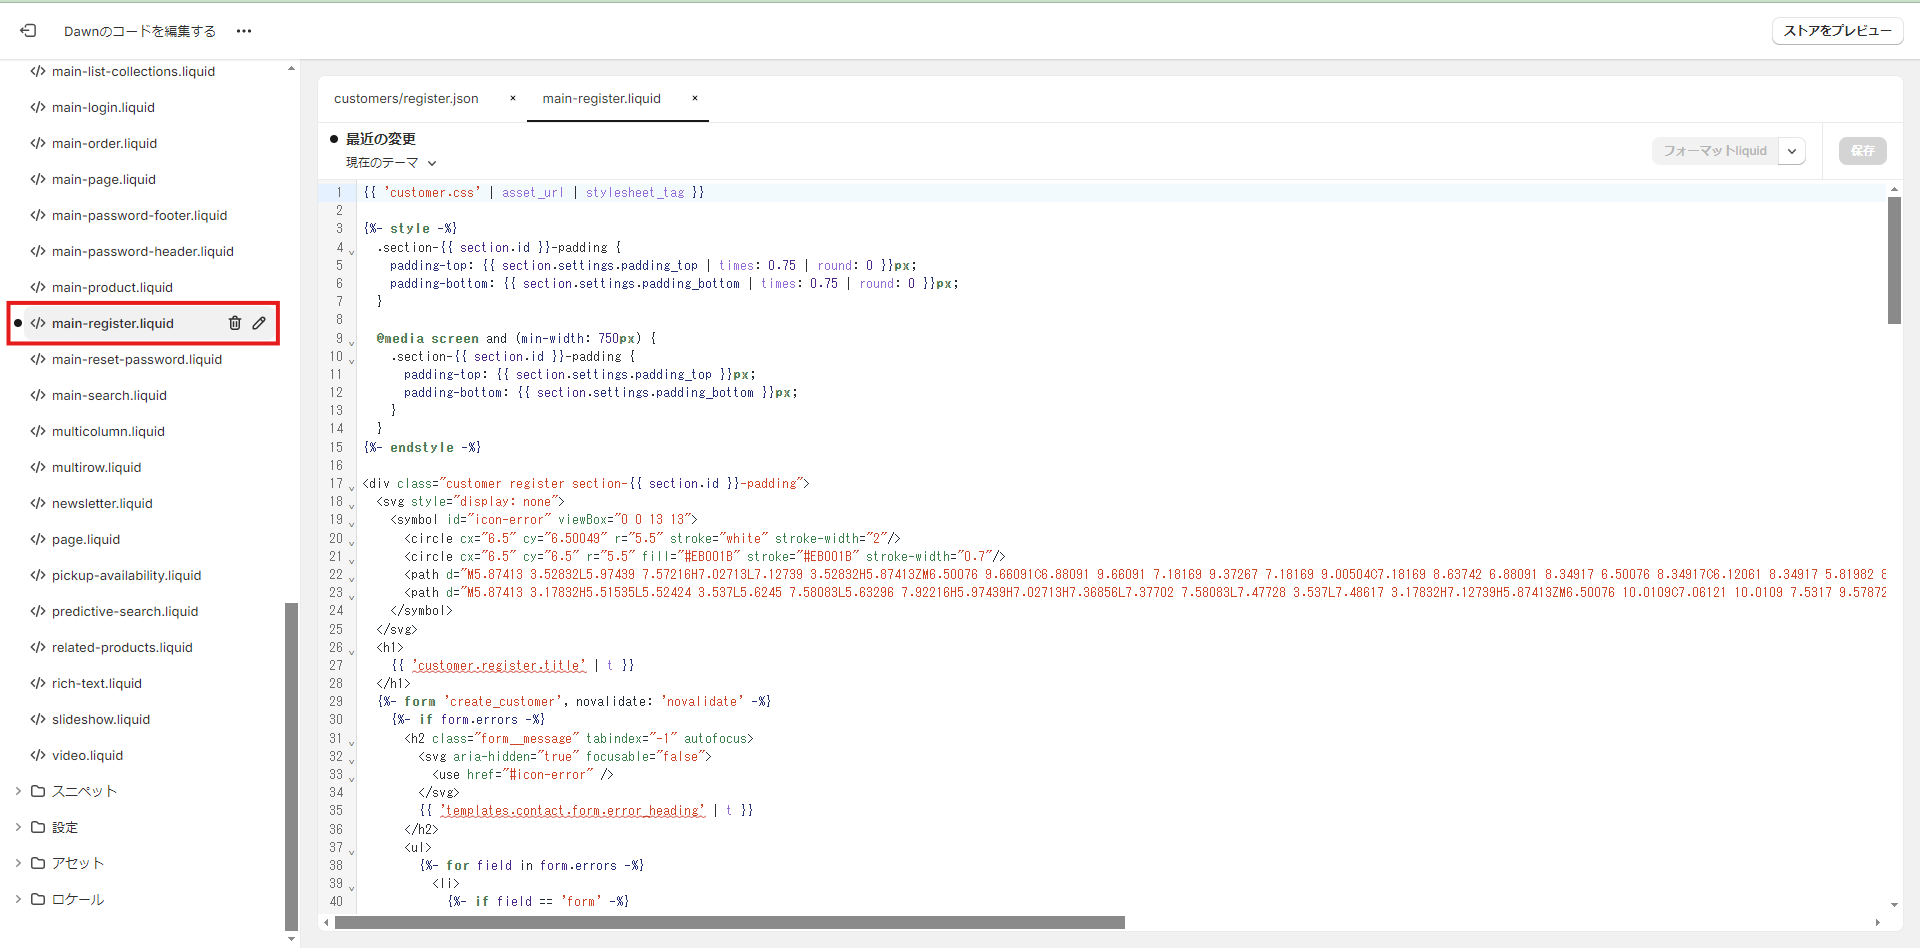Image resolution: width=1920 pixels, height=948 pixels.
Task: Open the 現在のテーマ dropdown
Action: pyautogui.click(x=391, y=162)
